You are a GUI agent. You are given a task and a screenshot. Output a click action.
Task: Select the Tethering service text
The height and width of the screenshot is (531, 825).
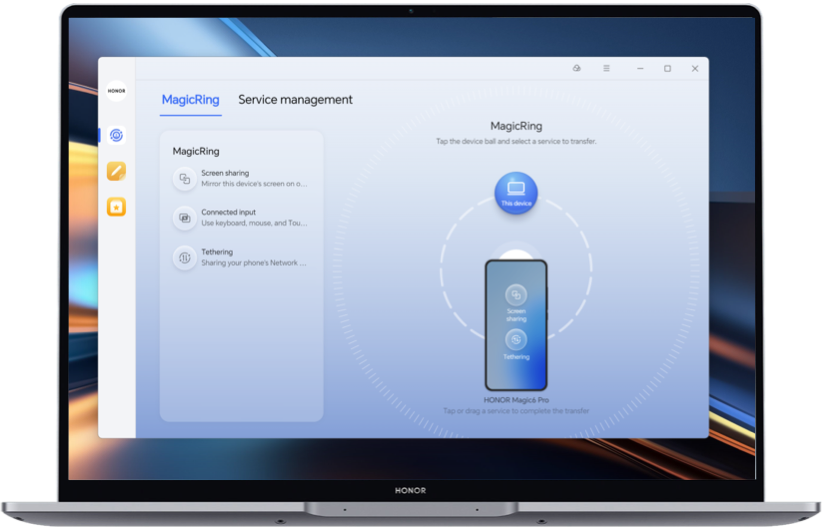(217, 252)
